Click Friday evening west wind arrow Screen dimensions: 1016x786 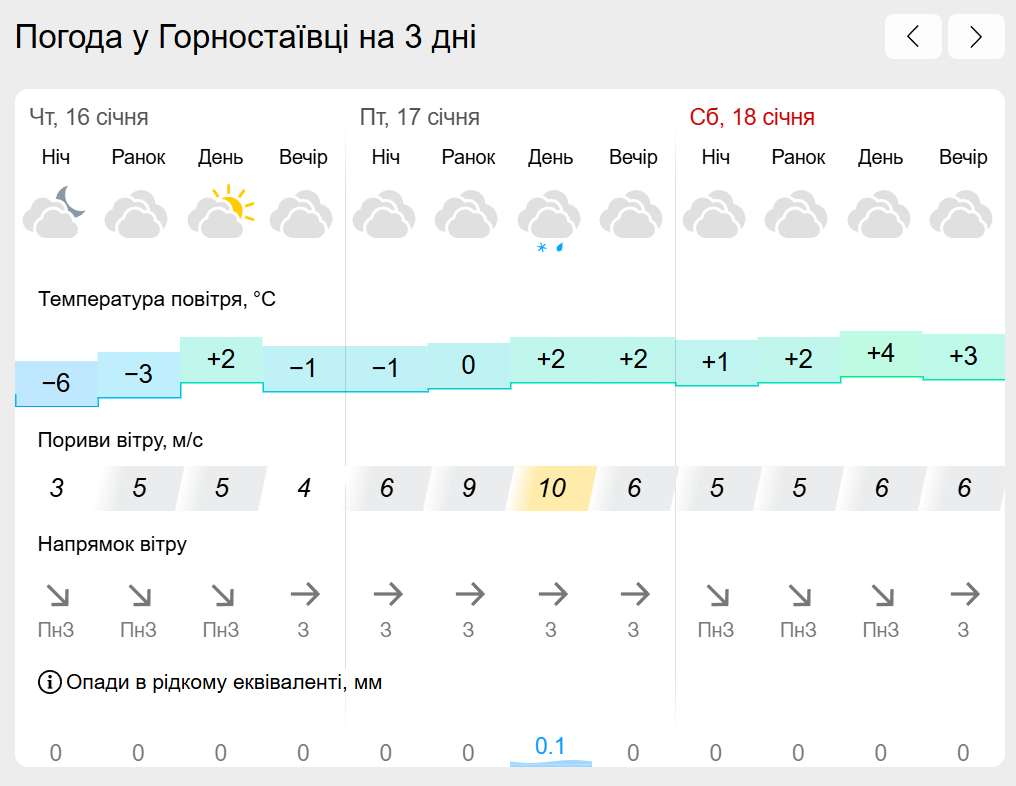point(634,595)
